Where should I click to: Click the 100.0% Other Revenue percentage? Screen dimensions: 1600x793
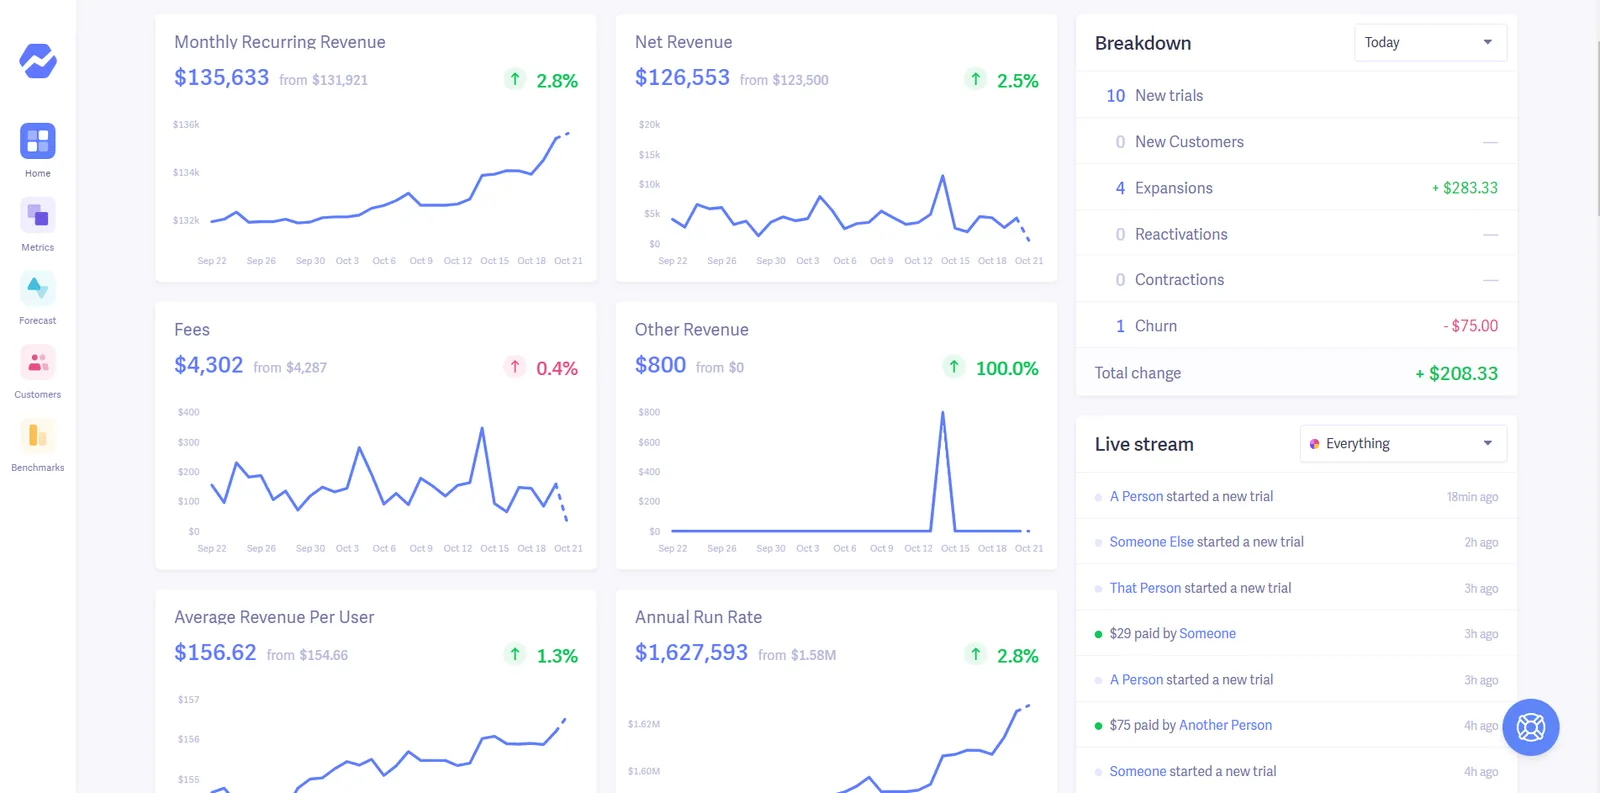(1007, 368)
